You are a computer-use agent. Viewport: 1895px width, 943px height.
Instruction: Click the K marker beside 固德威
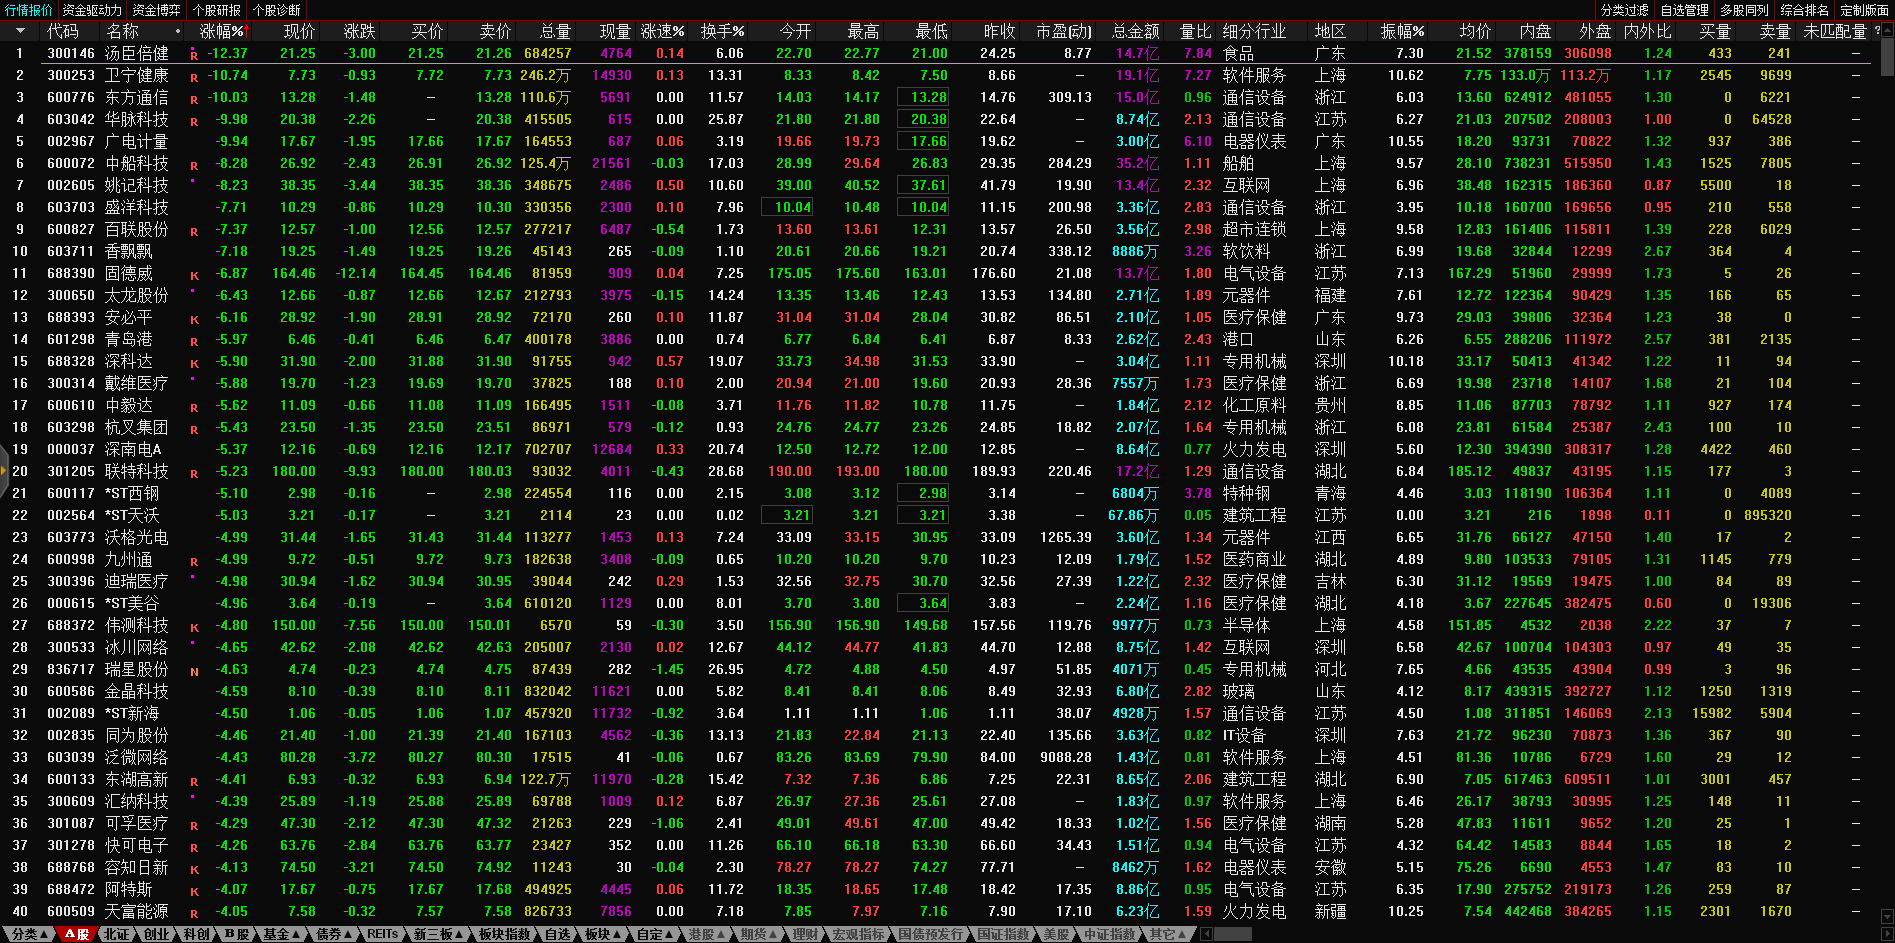click(194, 275)
